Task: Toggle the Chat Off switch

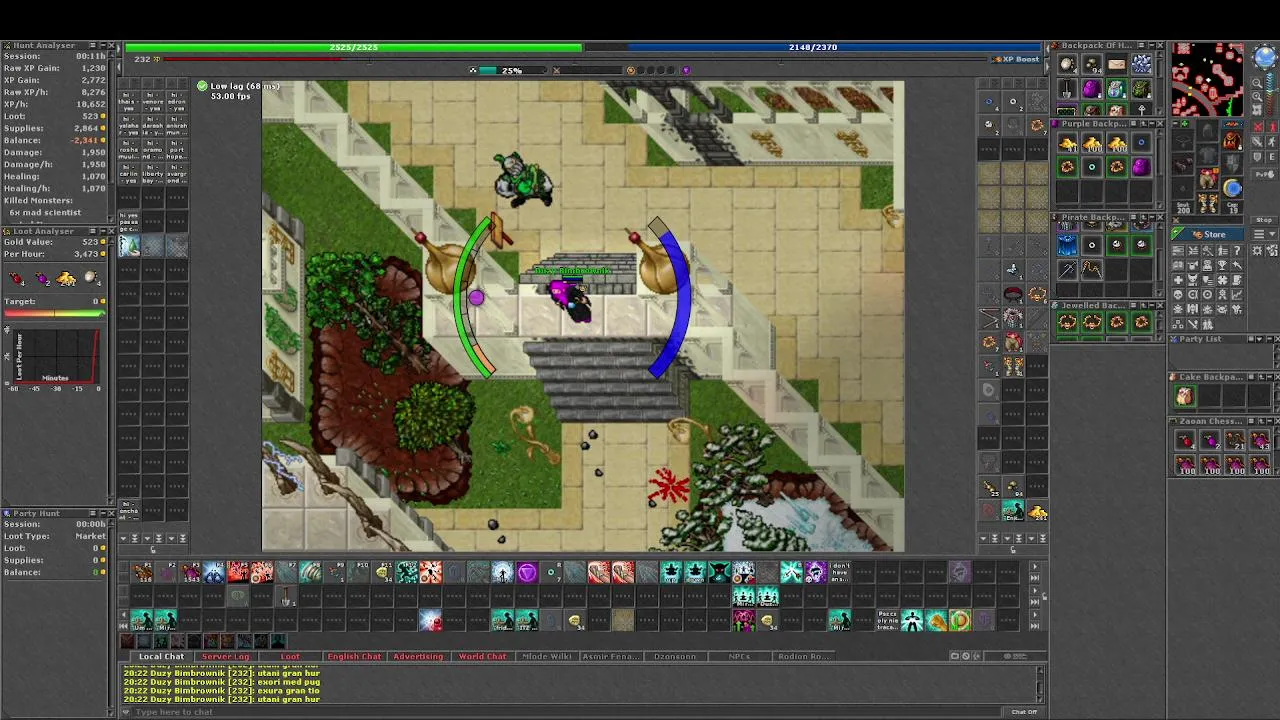Action: point(1024,712)
